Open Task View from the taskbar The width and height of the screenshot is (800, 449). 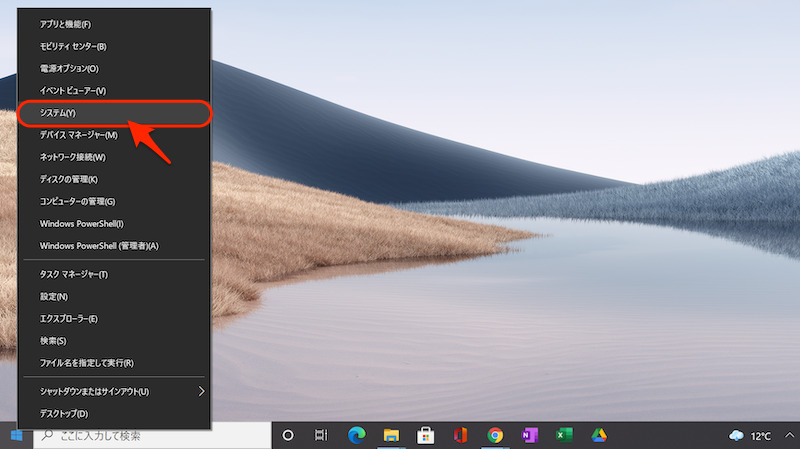[322, 436]
